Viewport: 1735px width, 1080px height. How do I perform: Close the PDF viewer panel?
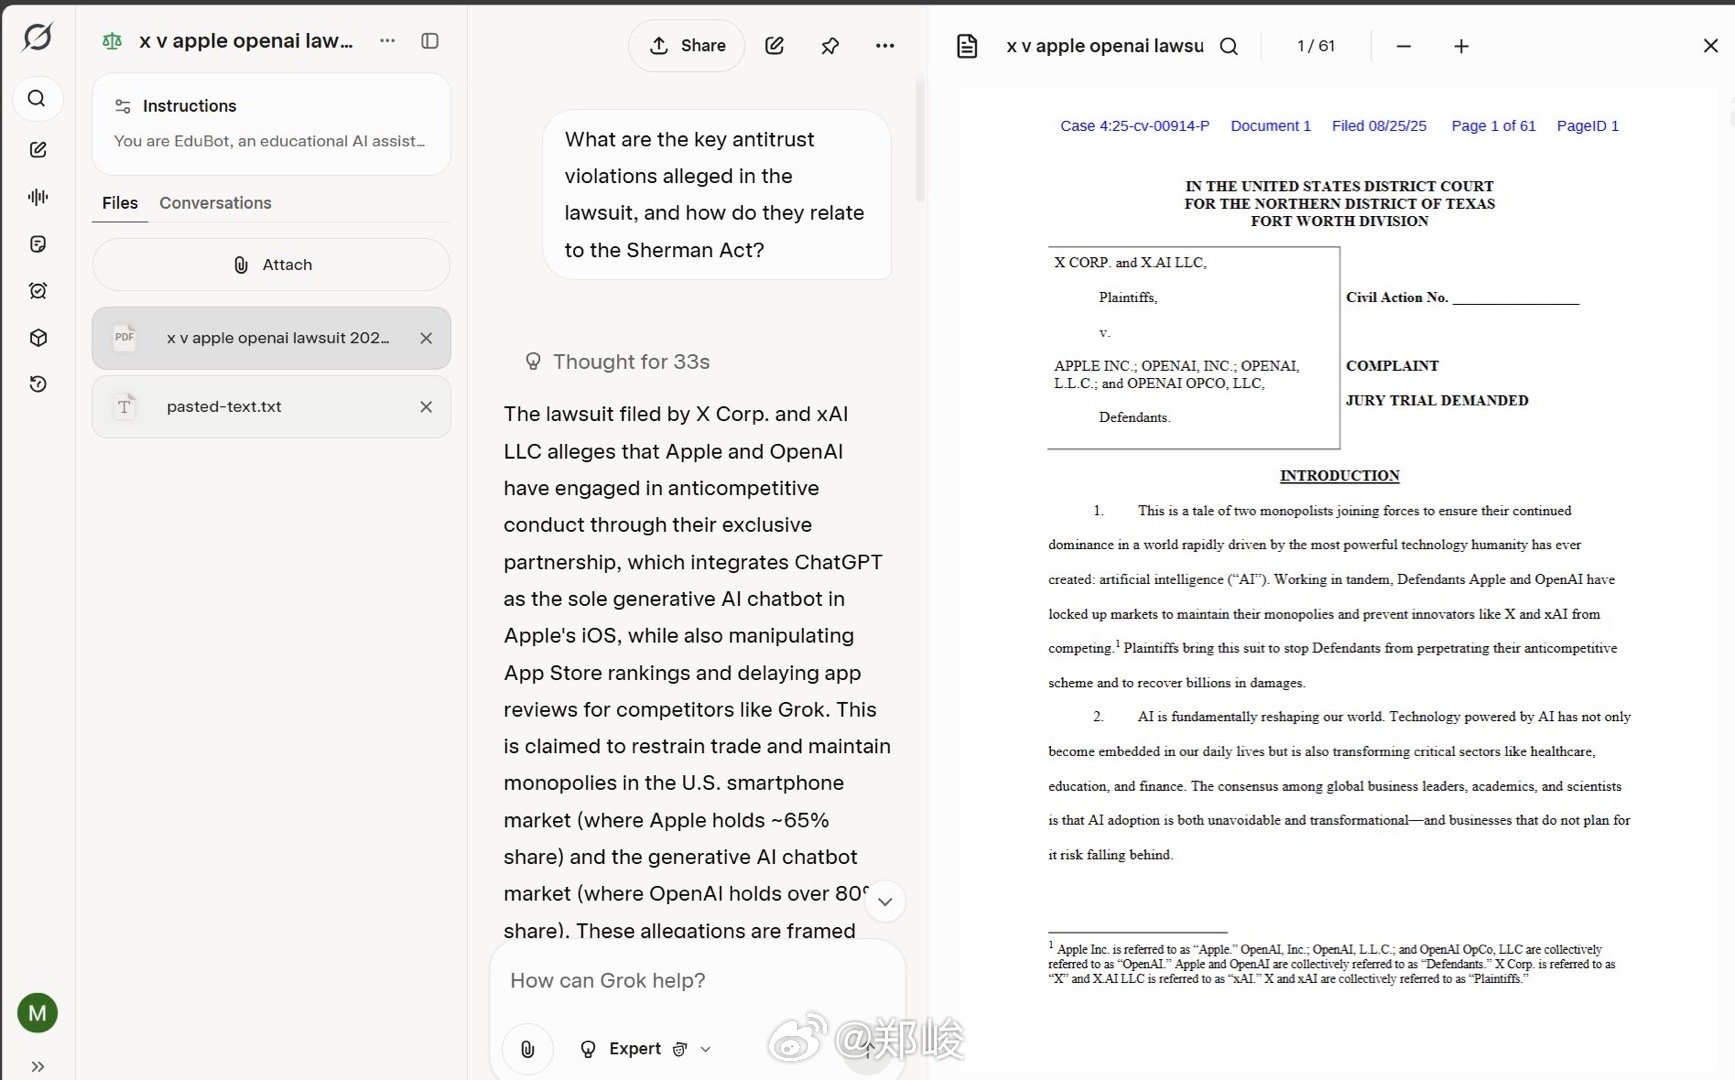[1711, 46]
